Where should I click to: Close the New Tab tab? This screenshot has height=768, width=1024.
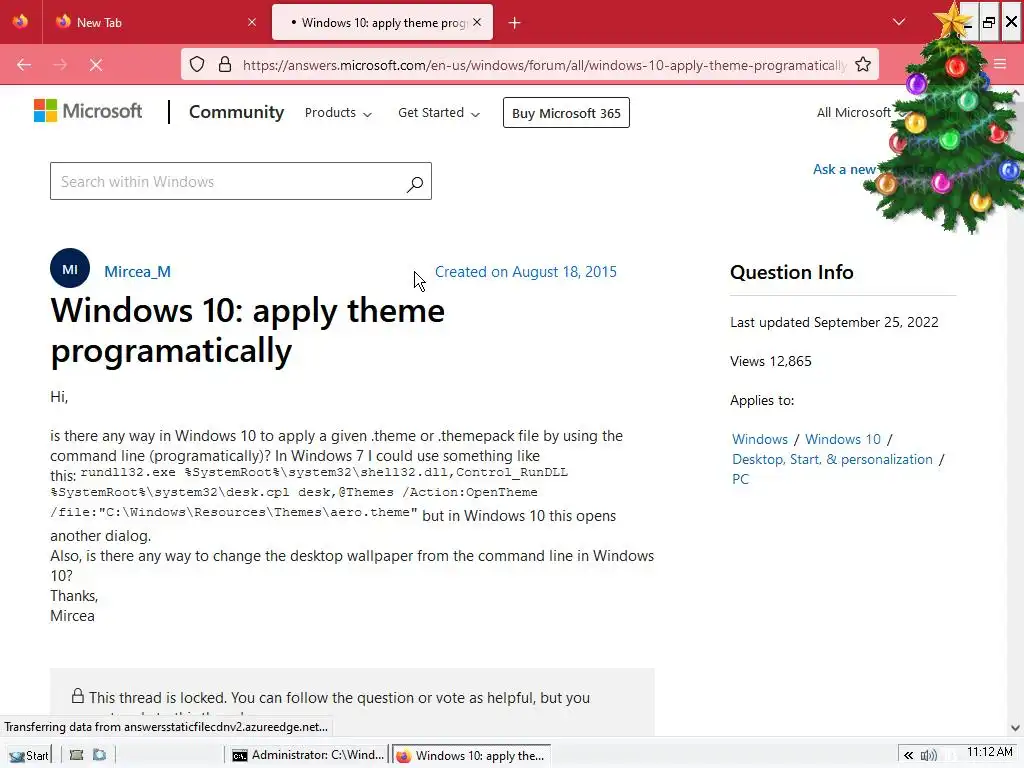pos(252,22)
